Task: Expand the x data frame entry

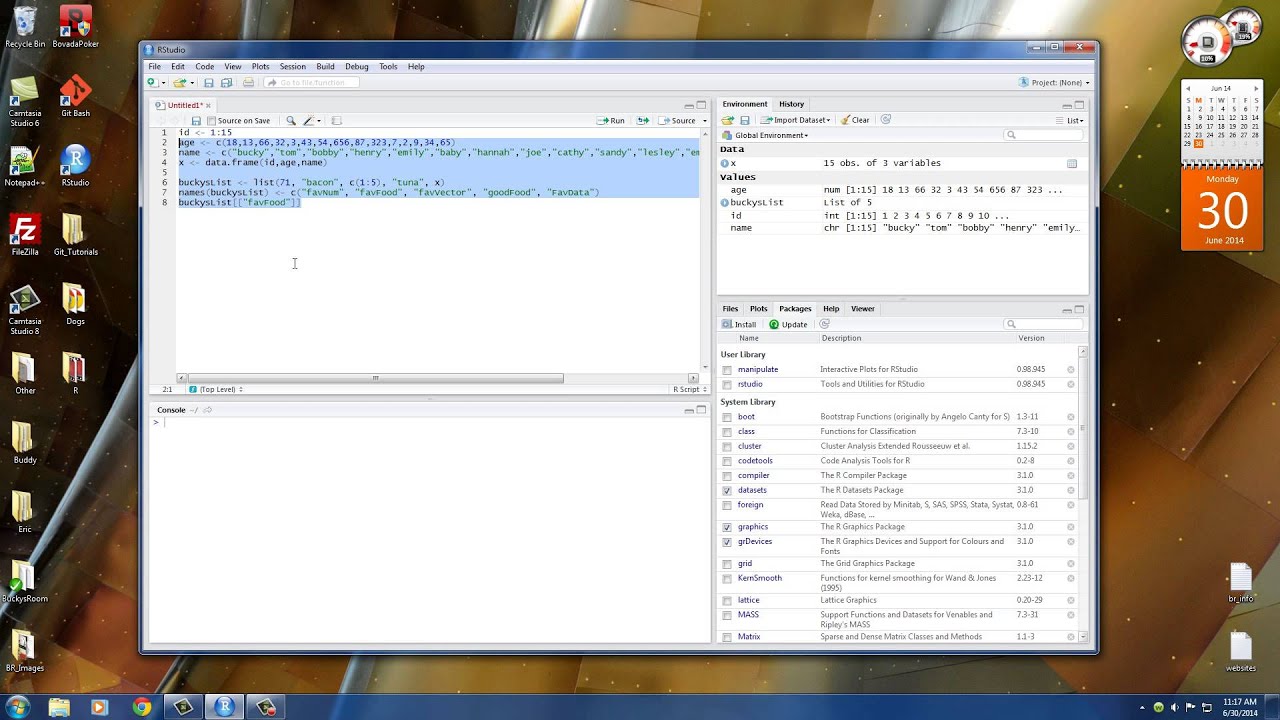Action: [x=725, y=163]
